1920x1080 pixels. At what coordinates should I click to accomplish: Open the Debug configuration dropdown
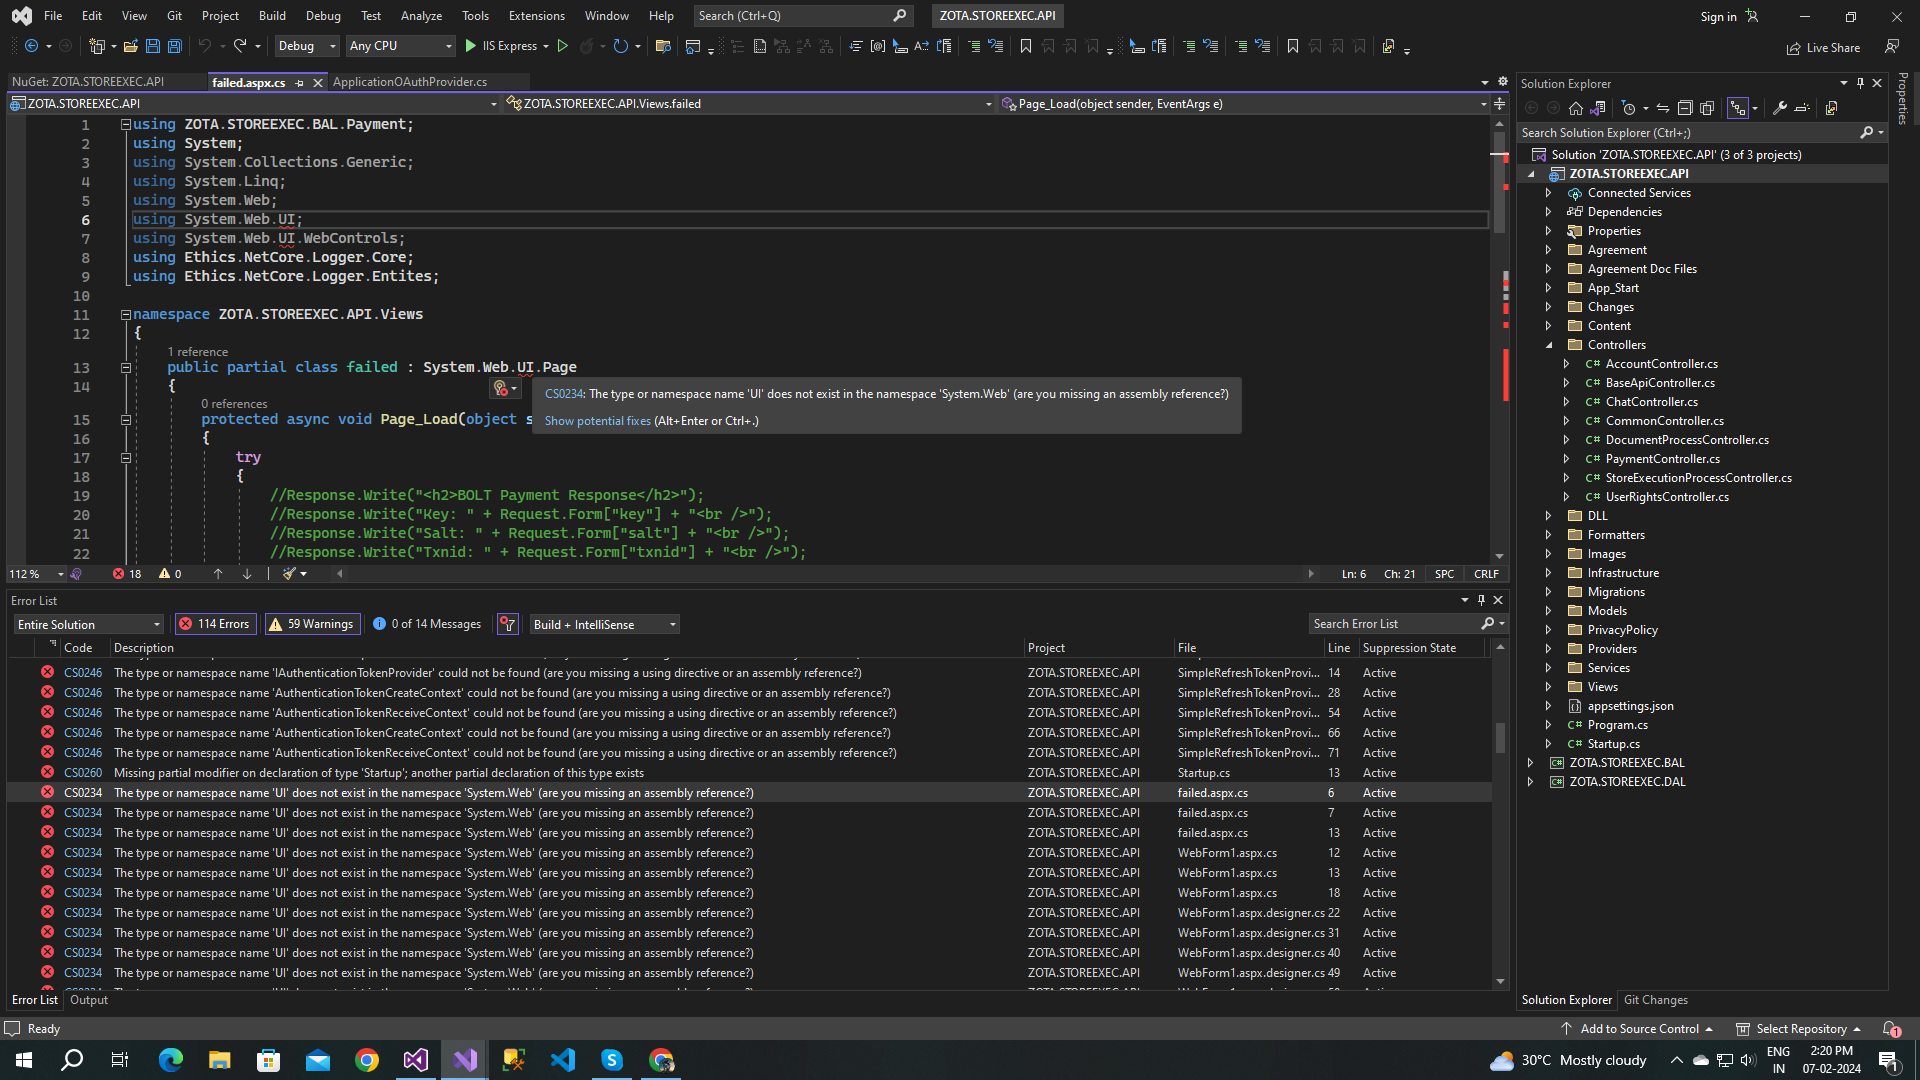coord(308,46)
